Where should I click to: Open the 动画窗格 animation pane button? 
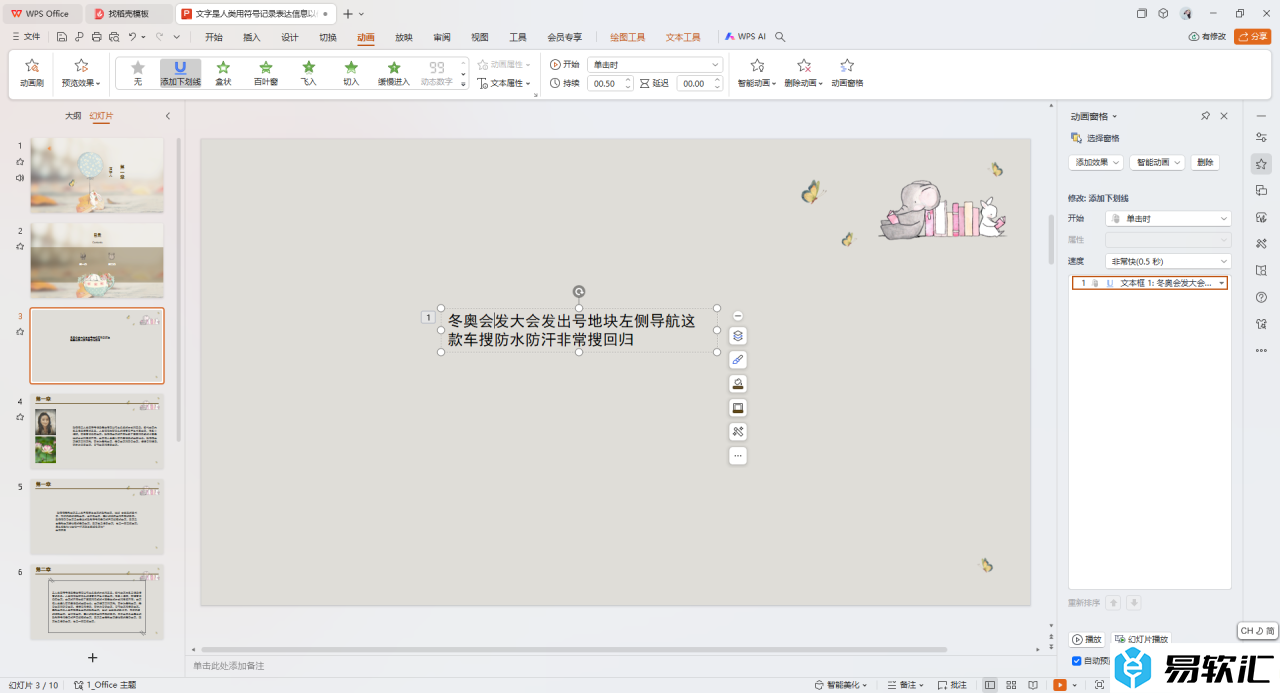tap(847, 73)
